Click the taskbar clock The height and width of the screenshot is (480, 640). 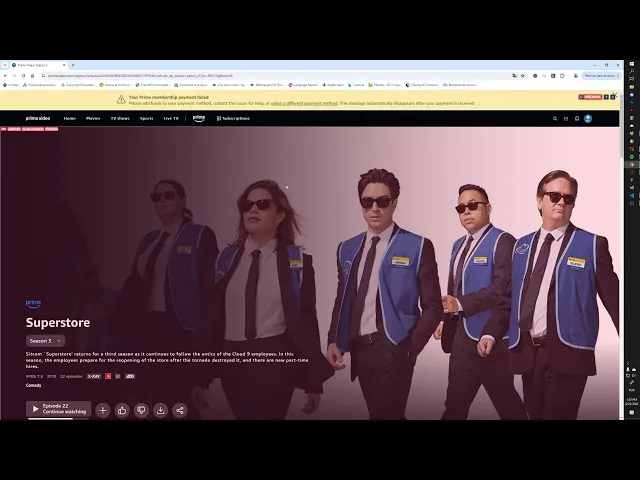[x=631, y=402]
